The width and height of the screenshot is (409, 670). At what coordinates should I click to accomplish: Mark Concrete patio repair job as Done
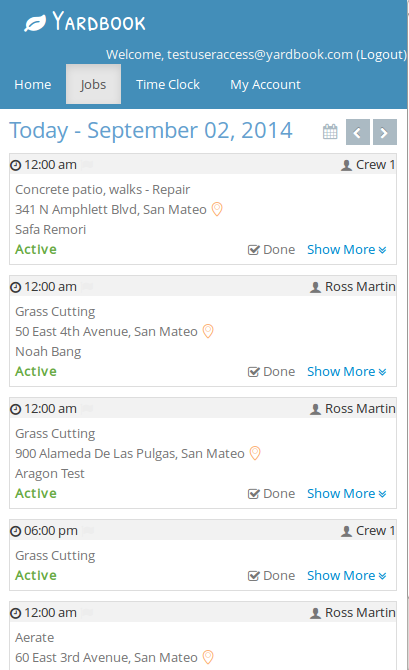point(271,250)
